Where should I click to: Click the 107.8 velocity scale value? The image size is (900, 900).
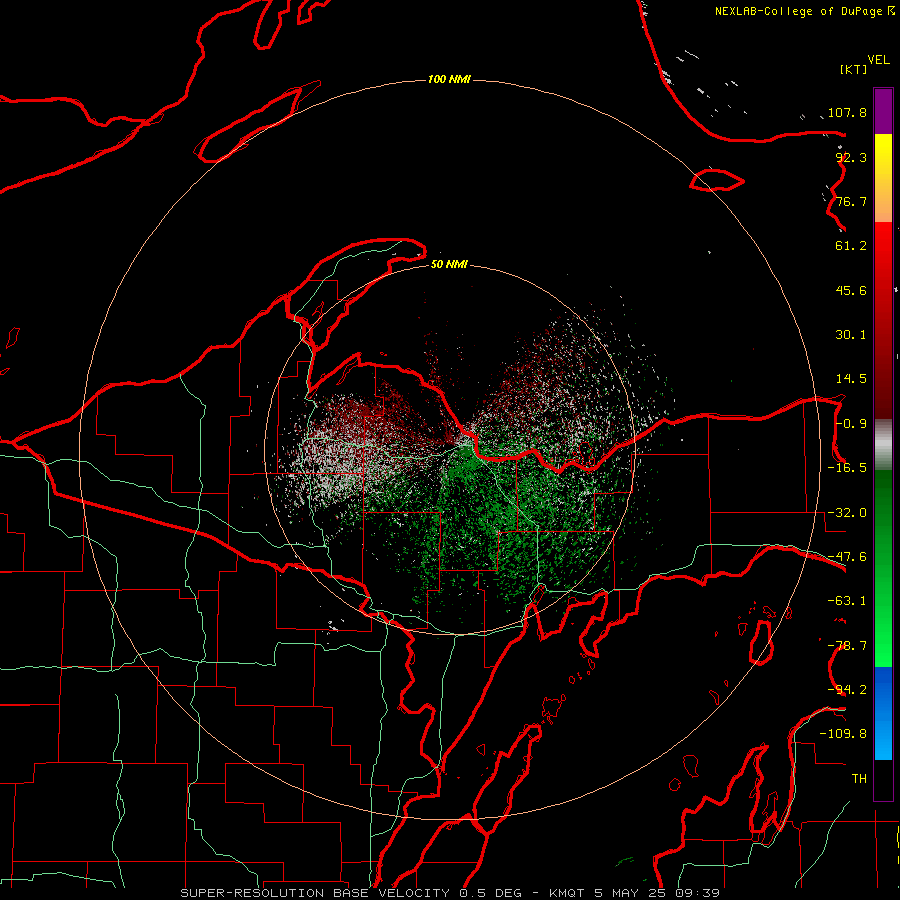(847, 112)
